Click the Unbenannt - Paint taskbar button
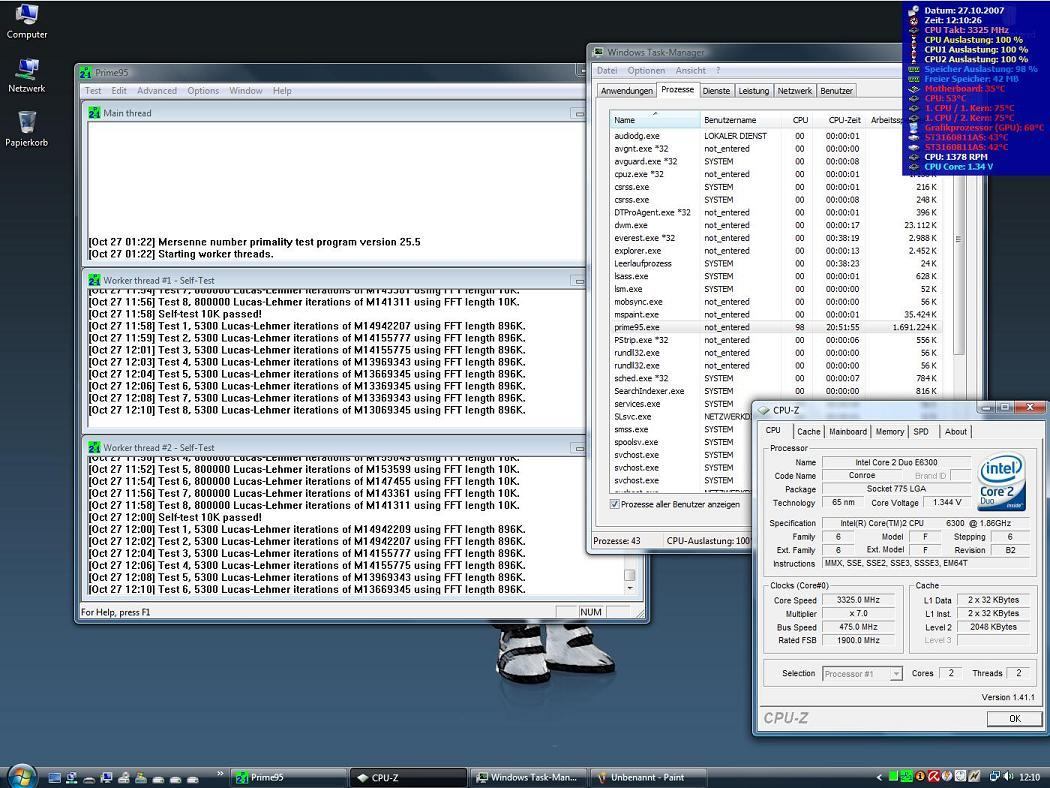 [647, 777]
